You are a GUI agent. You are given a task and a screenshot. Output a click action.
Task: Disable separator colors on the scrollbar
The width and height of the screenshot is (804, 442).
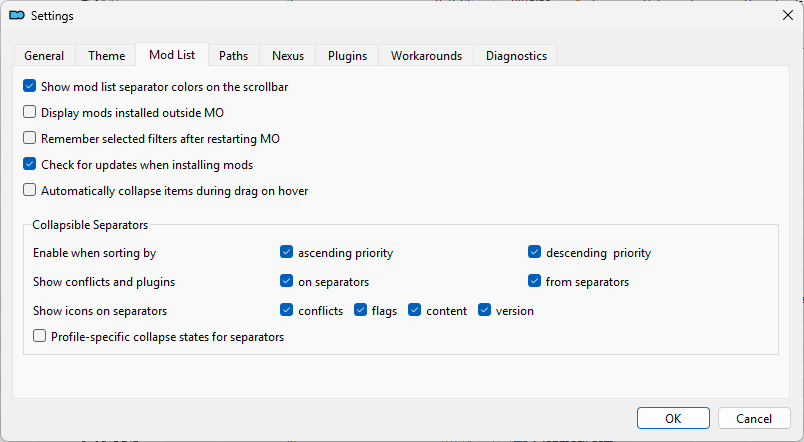pos(30,87)
